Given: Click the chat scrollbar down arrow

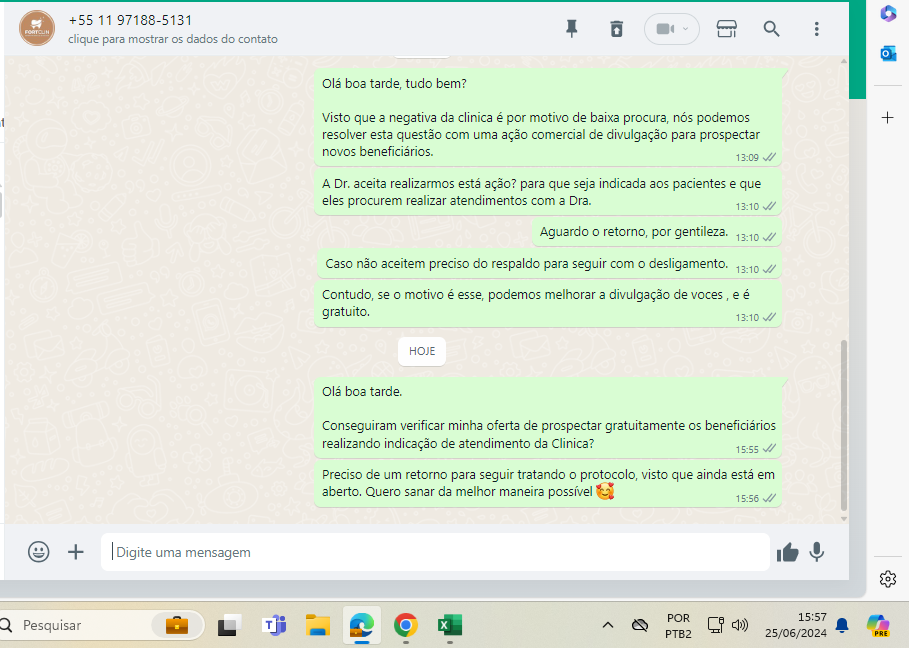Looking at the screenshot, I should (x=844, y=519).
